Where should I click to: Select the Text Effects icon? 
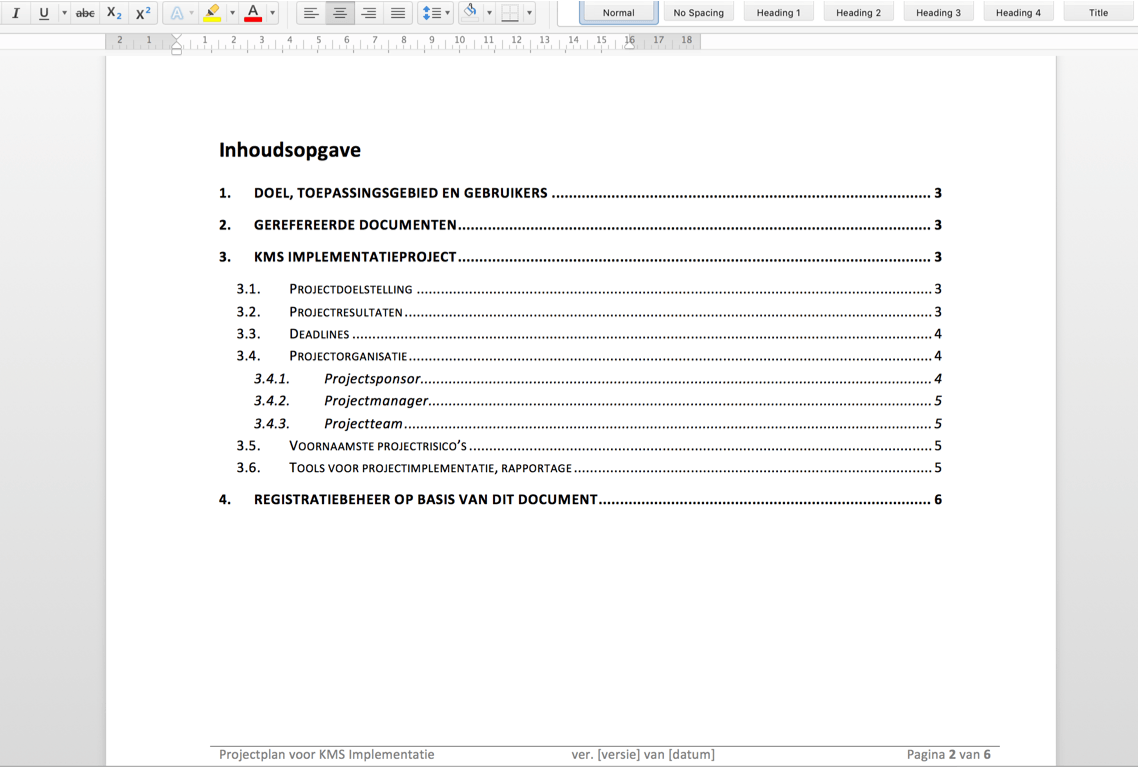coord(175,13)
